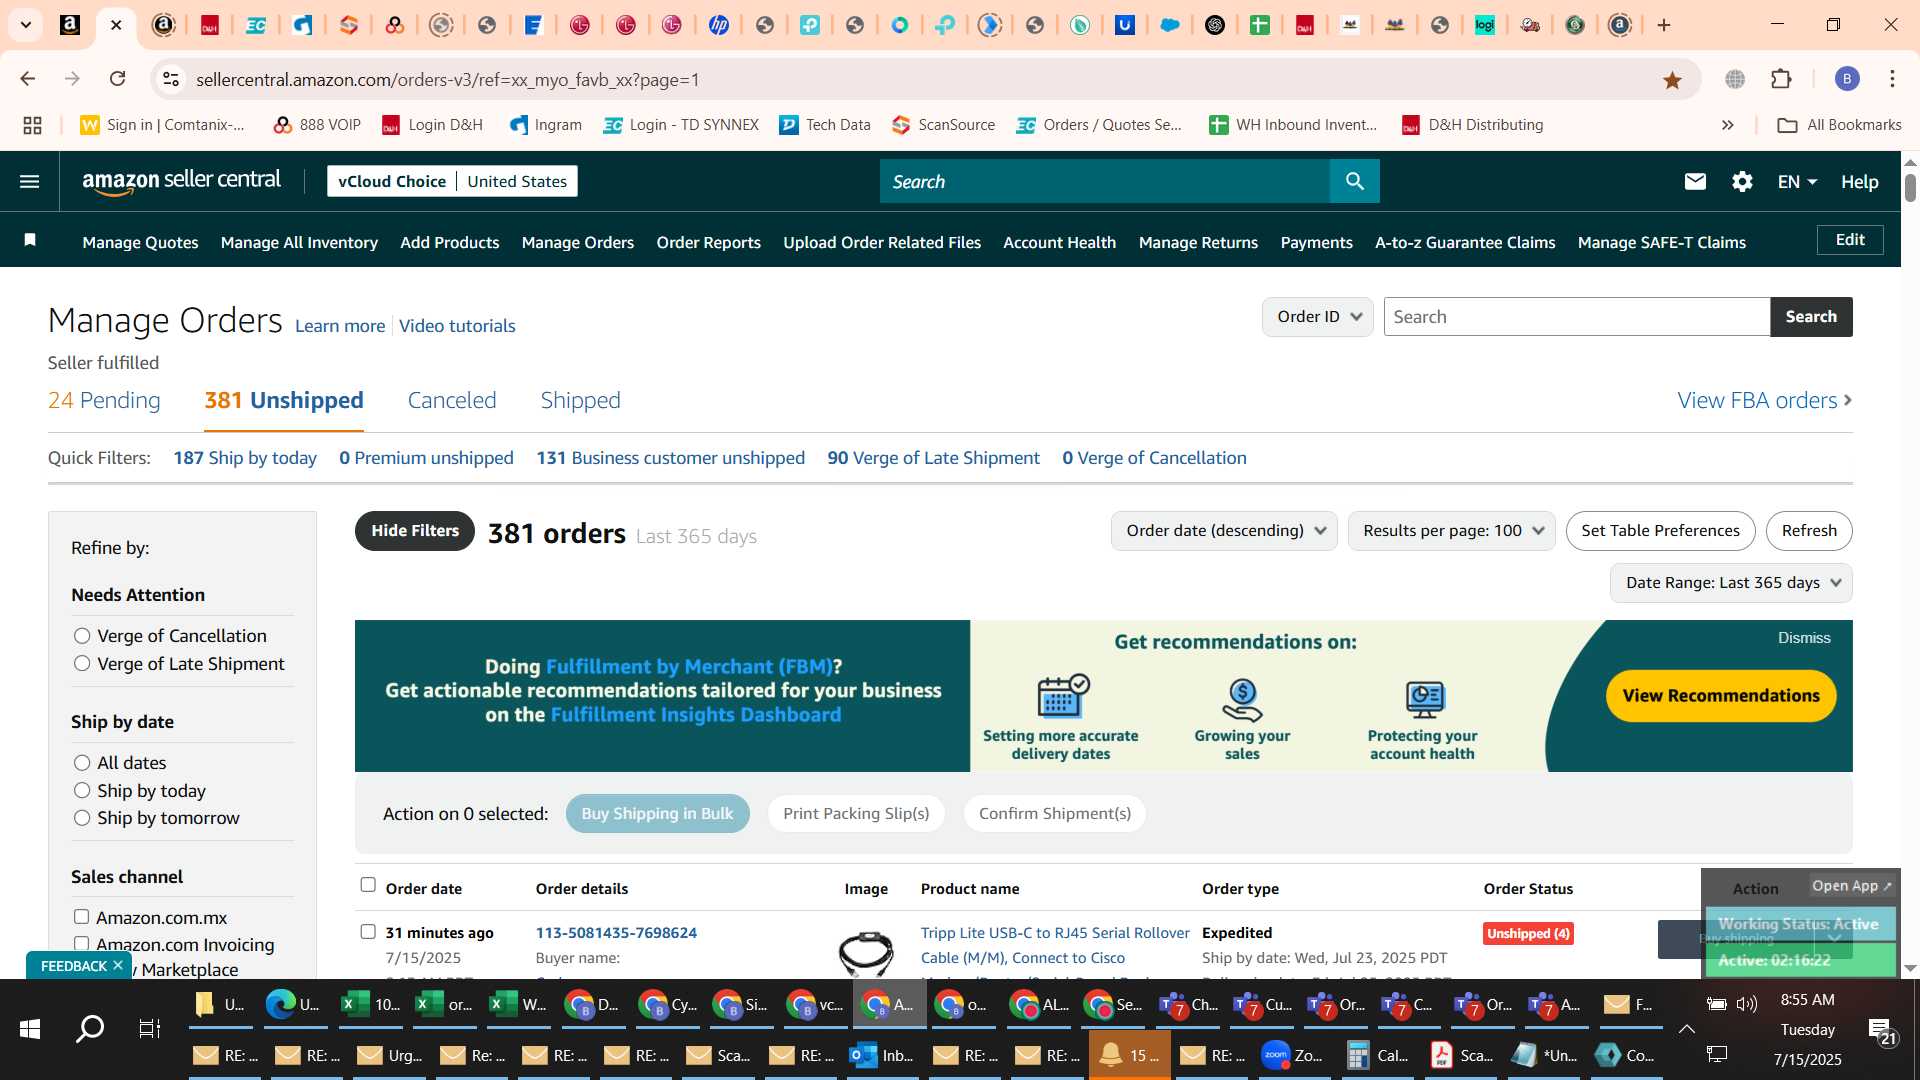Open Manage All Inventory menu item
This screenshot has height=1080, width=1920.
tap(299, 242)
